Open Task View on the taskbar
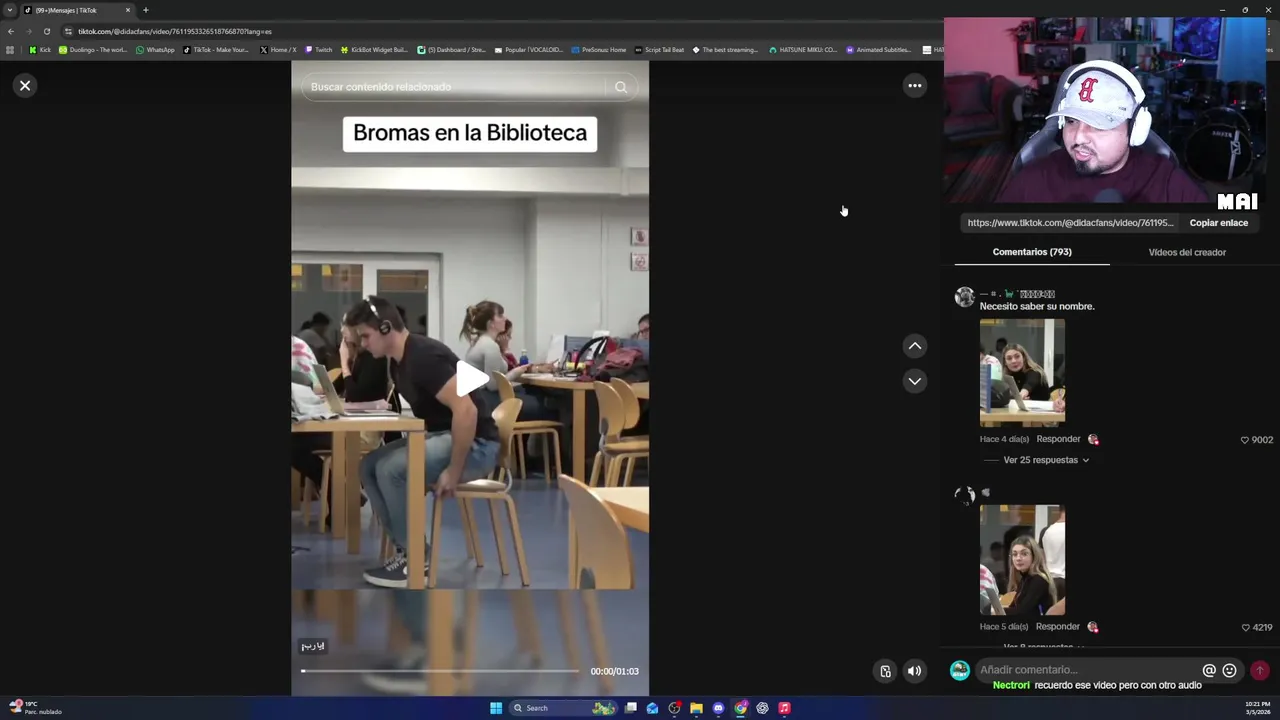The image size is (1280, 720). [x=631, y=708]
